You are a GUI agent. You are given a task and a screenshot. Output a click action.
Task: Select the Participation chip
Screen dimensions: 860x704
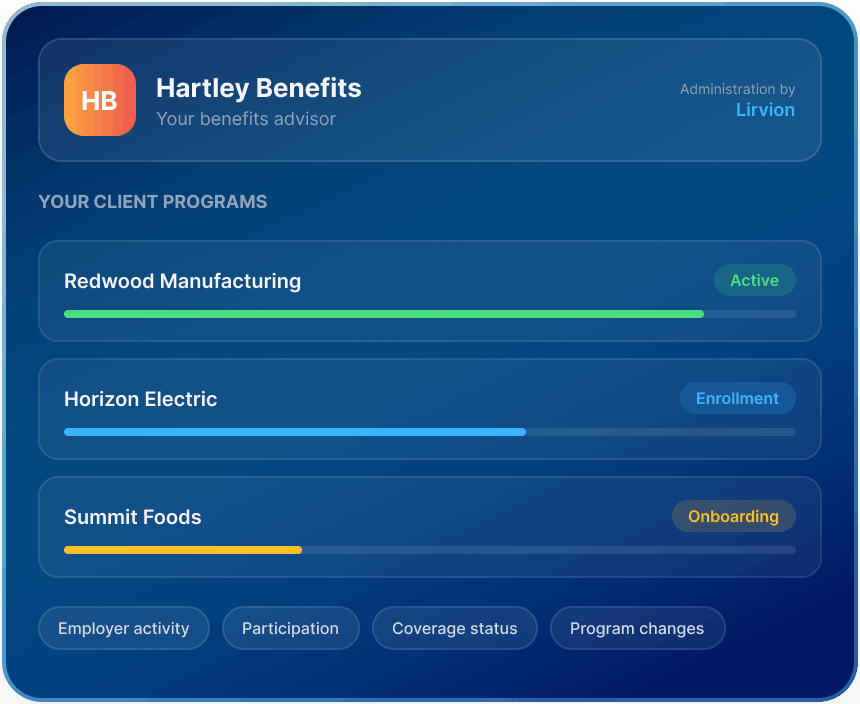click(x=291, y=628)
